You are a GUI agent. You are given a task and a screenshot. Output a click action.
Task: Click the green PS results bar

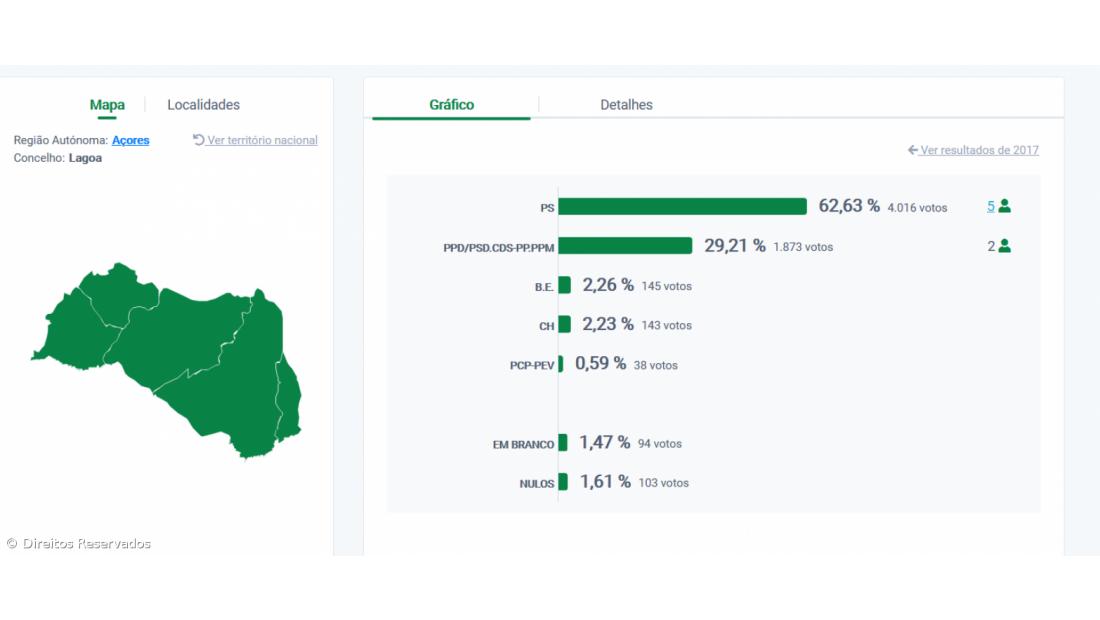[682, 206]
